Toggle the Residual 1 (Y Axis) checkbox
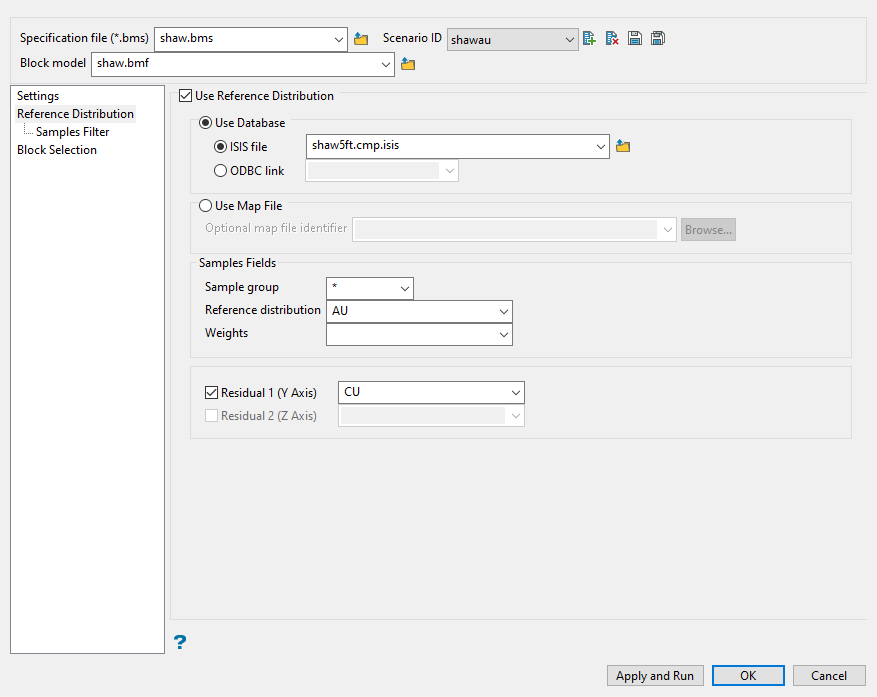The width and height of the screenshot is (877, 697). click(211, 393)
